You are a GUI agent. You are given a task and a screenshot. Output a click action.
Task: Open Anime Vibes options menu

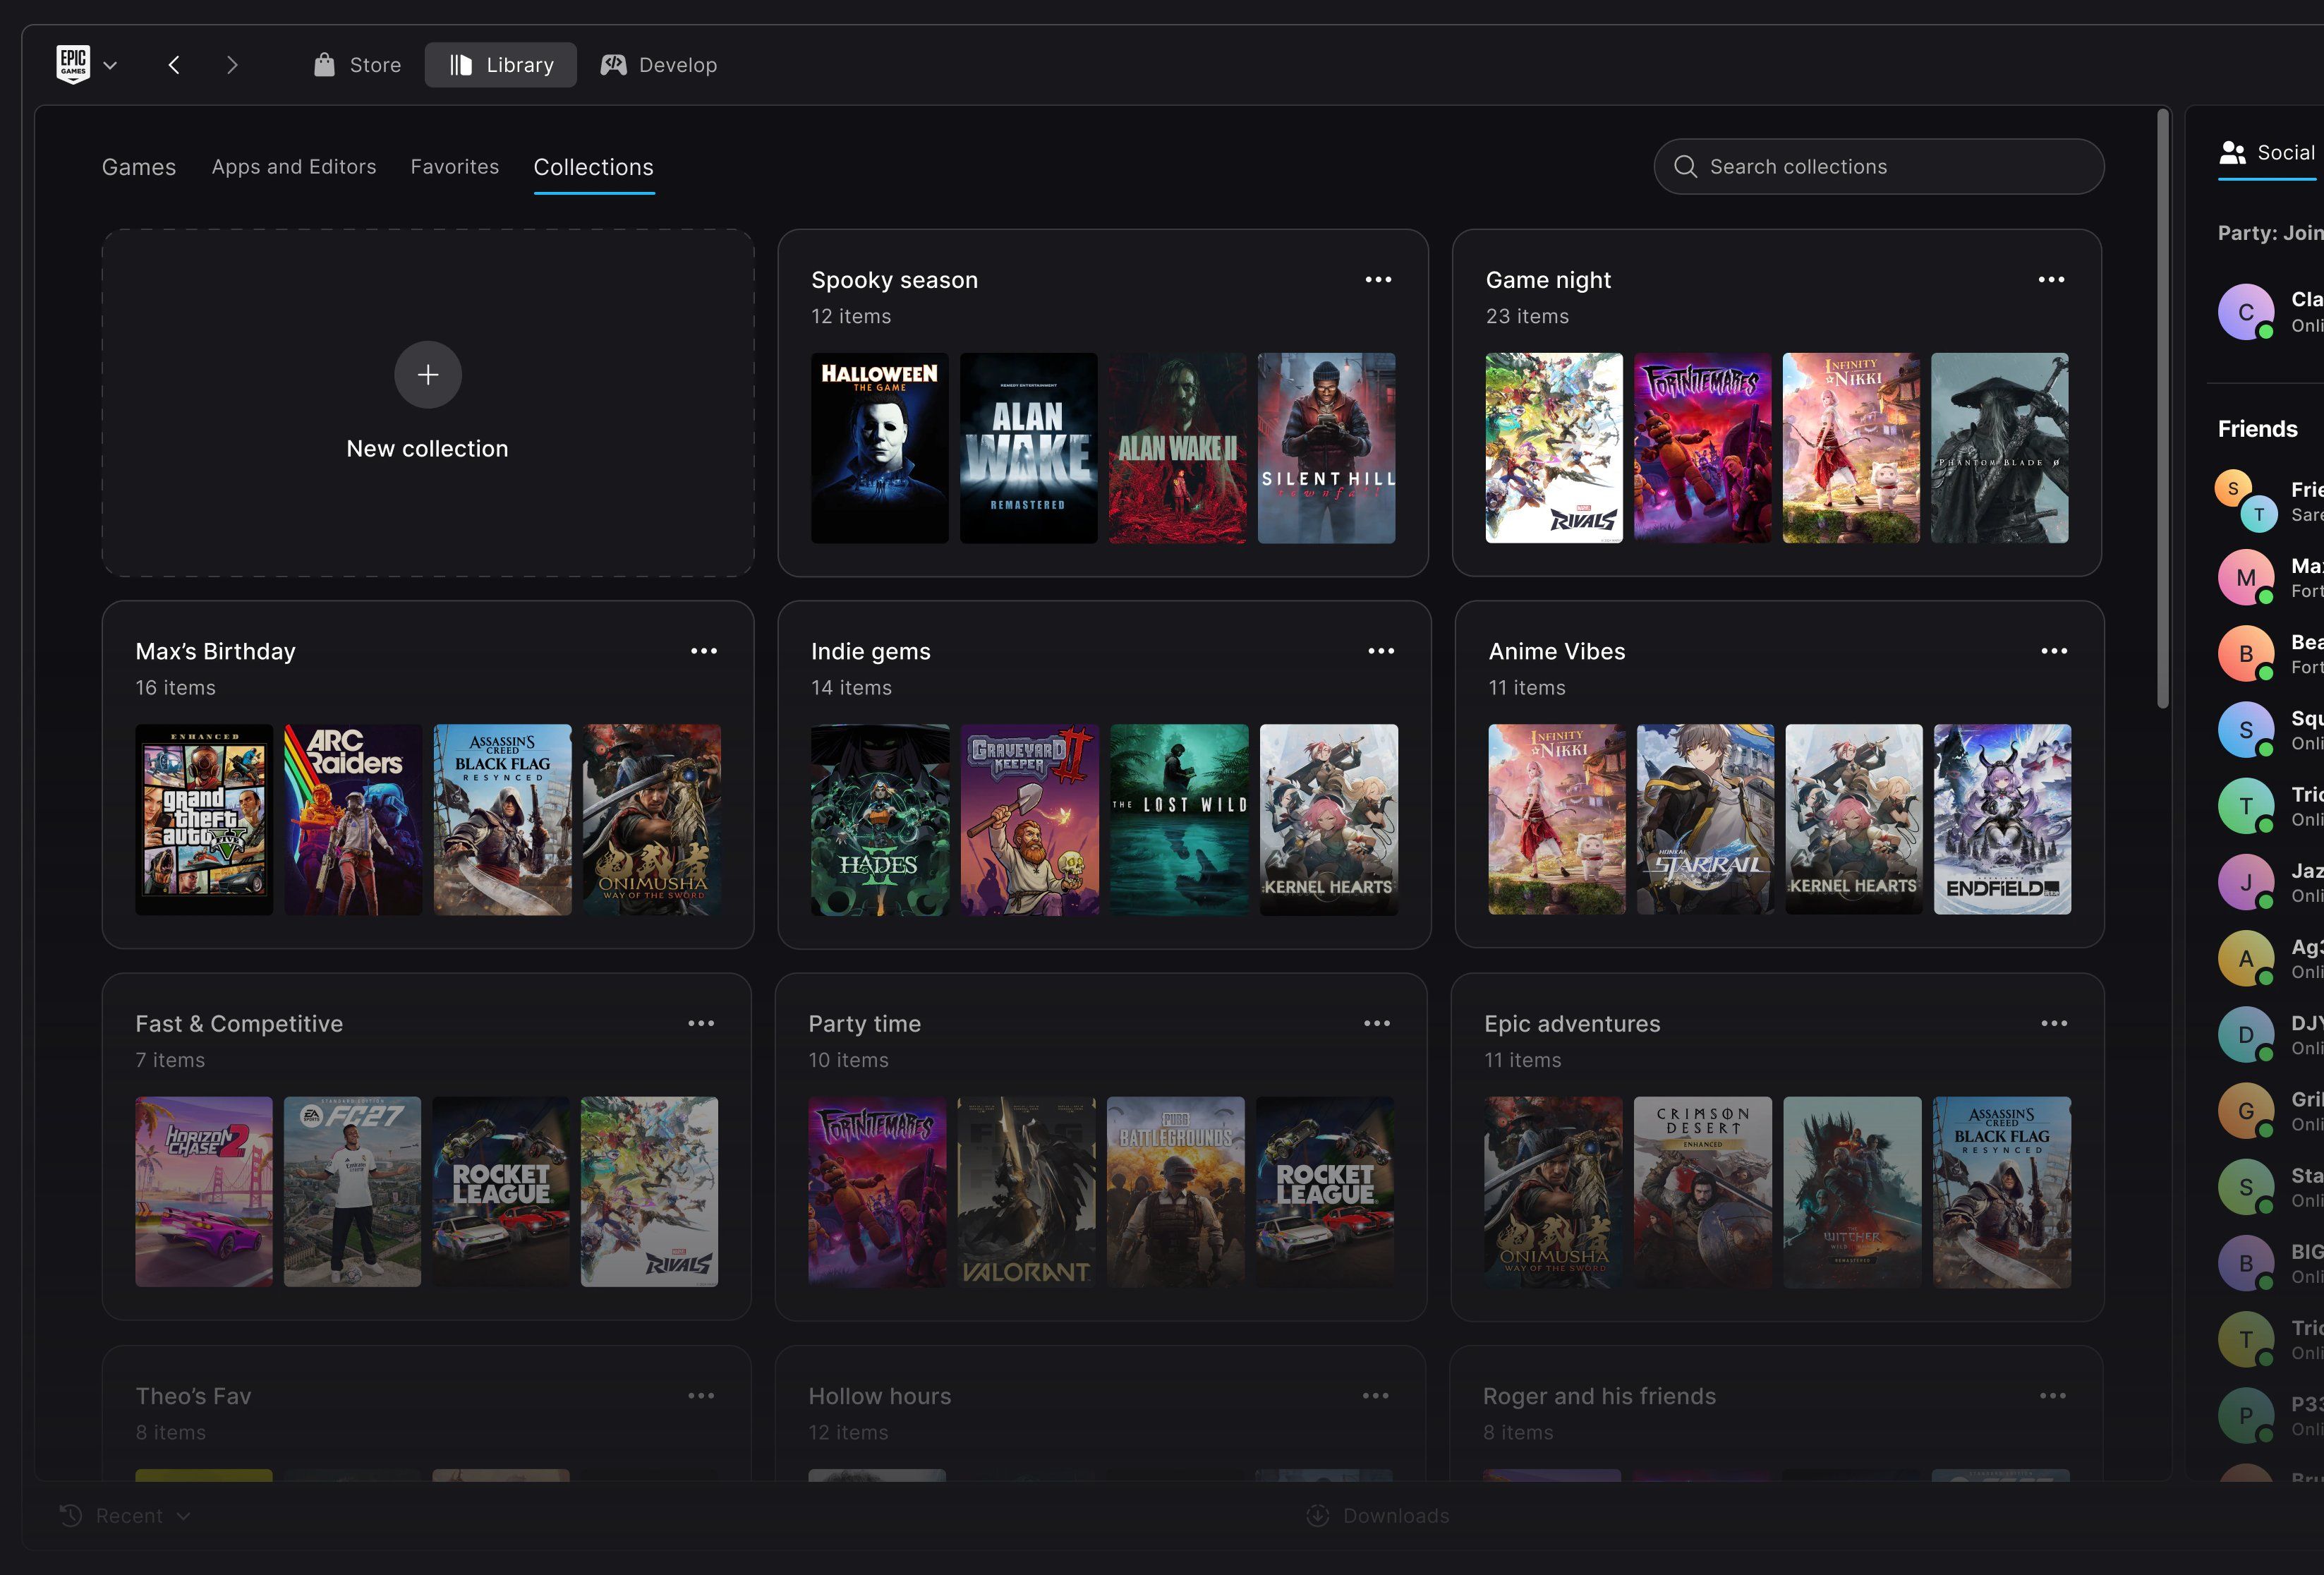pos(2054,651)
